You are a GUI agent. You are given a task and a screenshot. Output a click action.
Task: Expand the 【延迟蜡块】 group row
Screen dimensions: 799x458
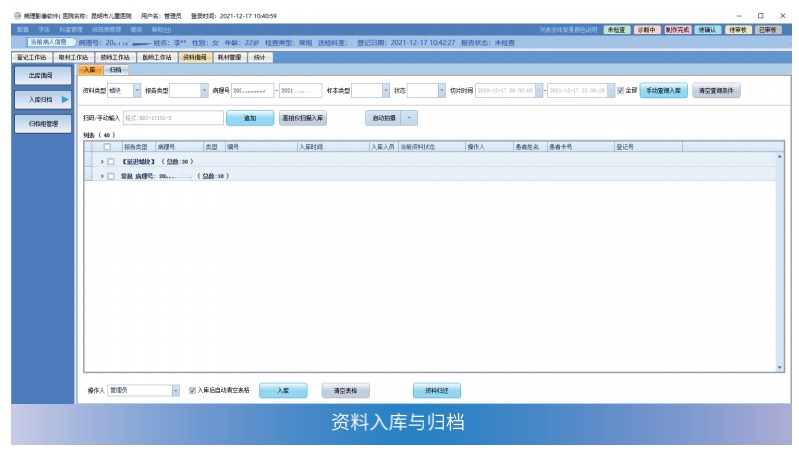click(102, 162)
